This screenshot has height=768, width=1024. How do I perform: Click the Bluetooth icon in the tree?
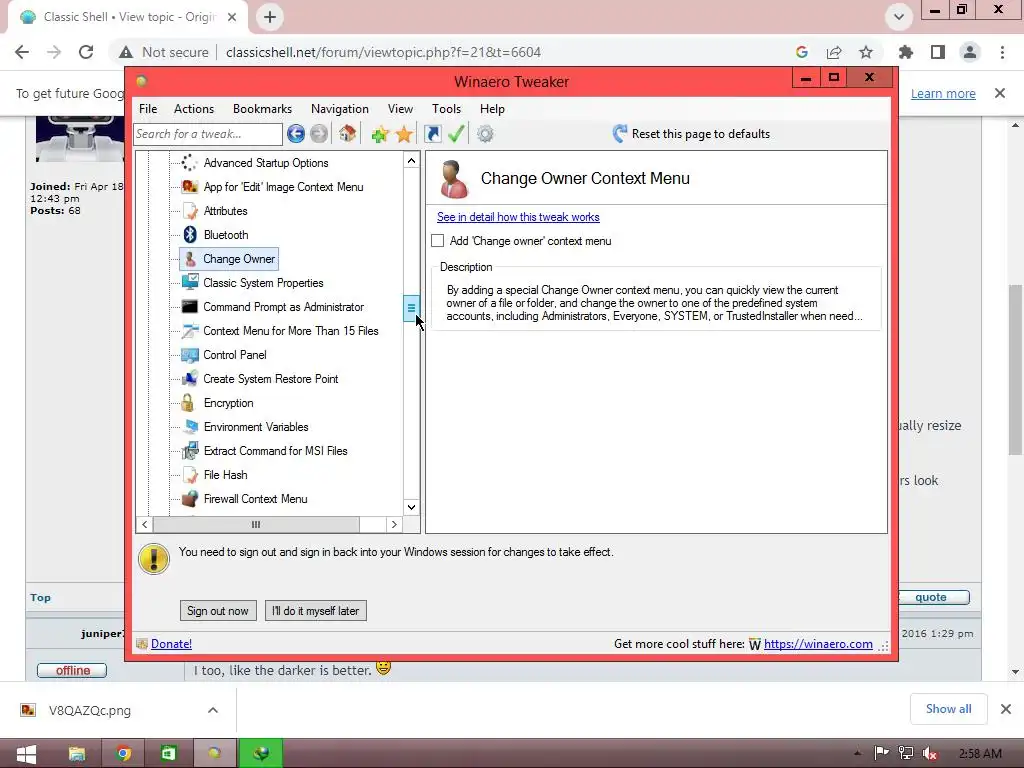[189, 234]
